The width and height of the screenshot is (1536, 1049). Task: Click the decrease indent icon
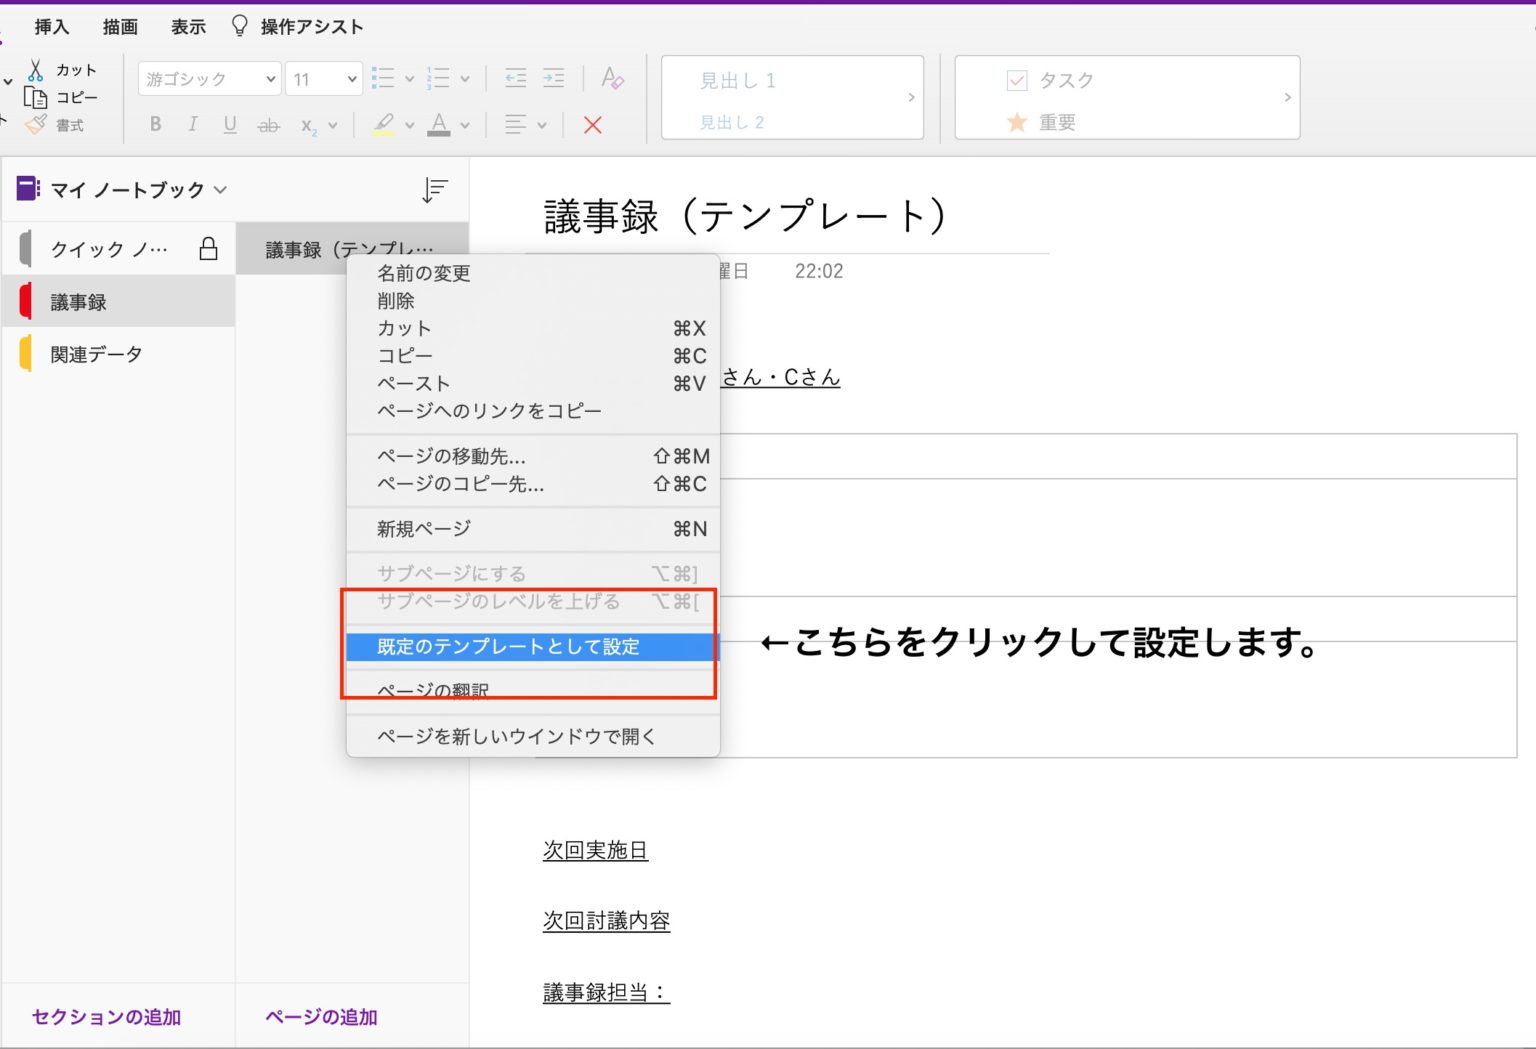pyautogui.click(x=514, y=78)
